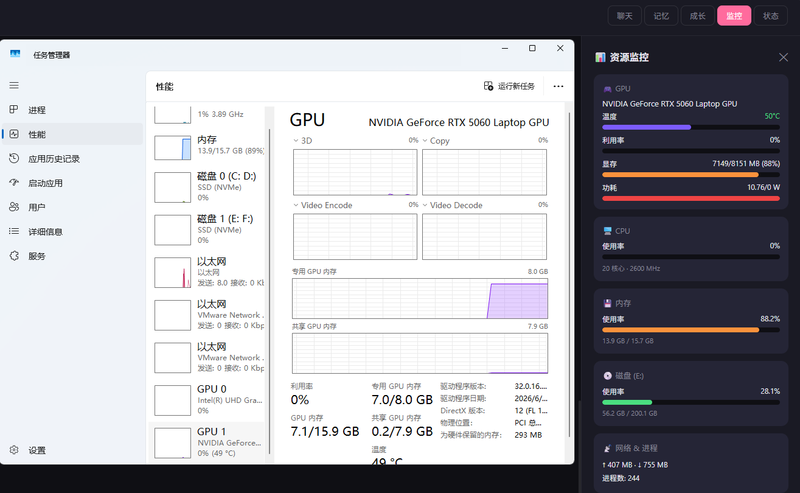The image size is (800, 493).
Task: Click NVIDIA GeForce RTX 5060 title in Task Manager
Action: 459,122
